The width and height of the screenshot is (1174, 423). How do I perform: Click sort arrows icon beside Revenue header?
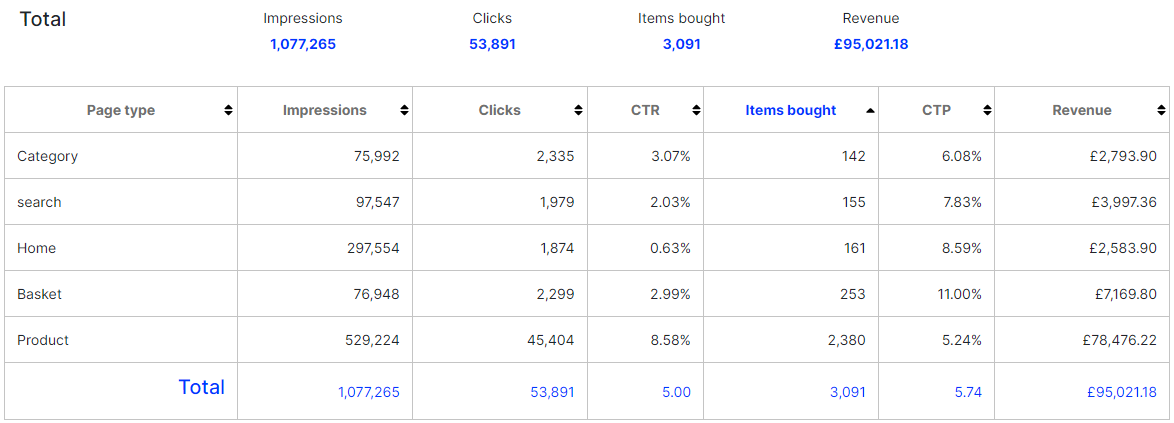1161,110
